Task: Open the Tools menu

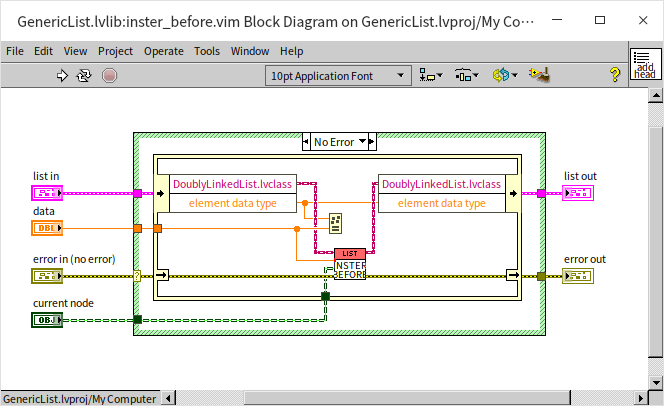Action: (207, 51)
